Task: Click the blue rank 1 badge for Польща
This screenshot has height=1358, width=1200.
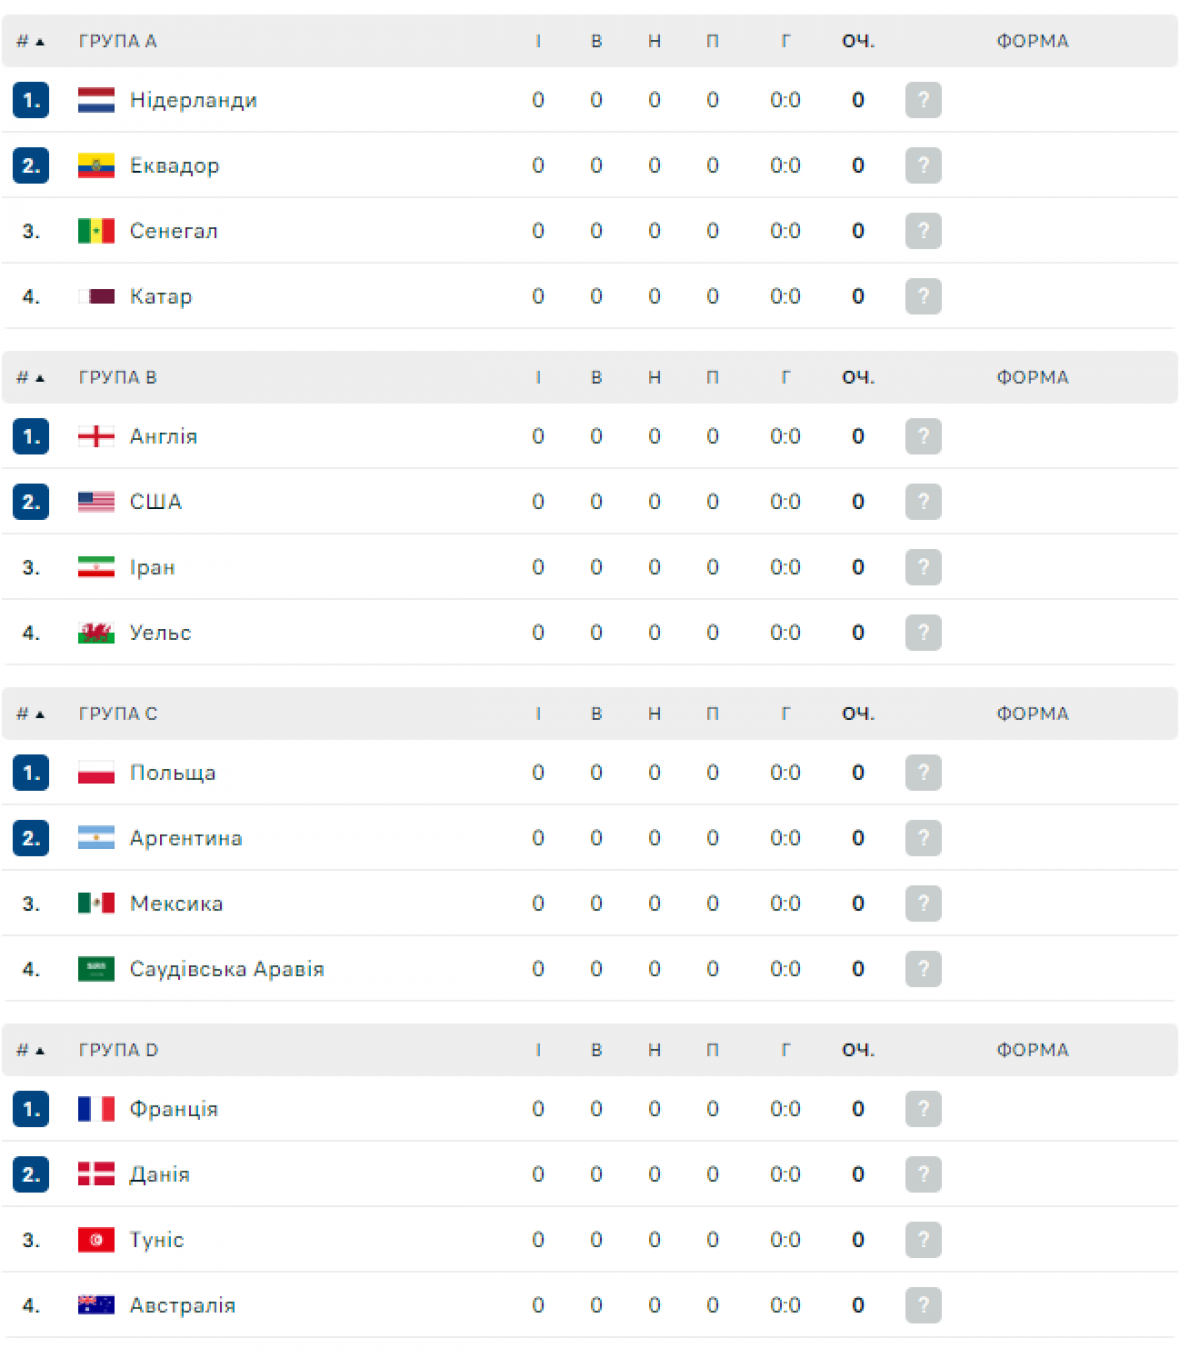Action: pos(31,773)
